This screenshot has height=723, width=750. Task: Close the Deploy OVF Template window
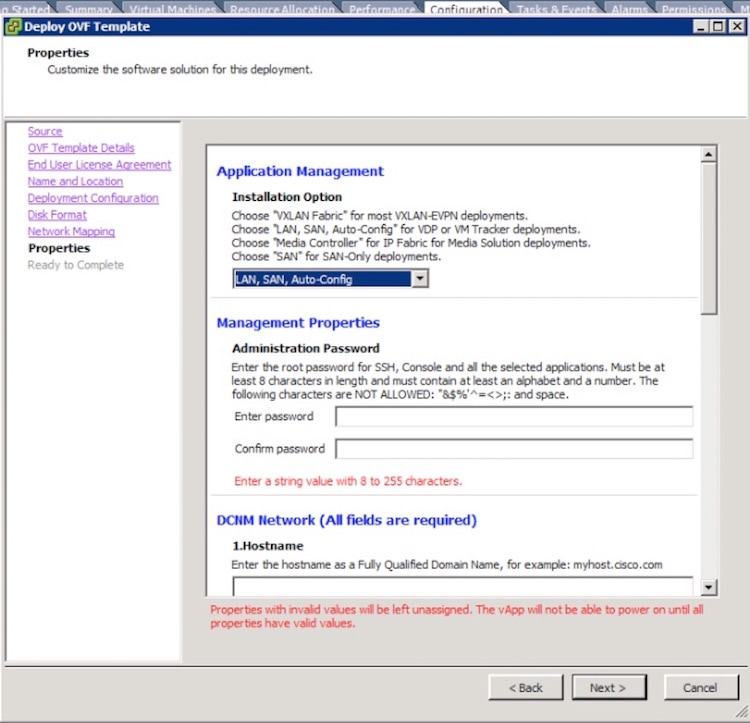737,27
